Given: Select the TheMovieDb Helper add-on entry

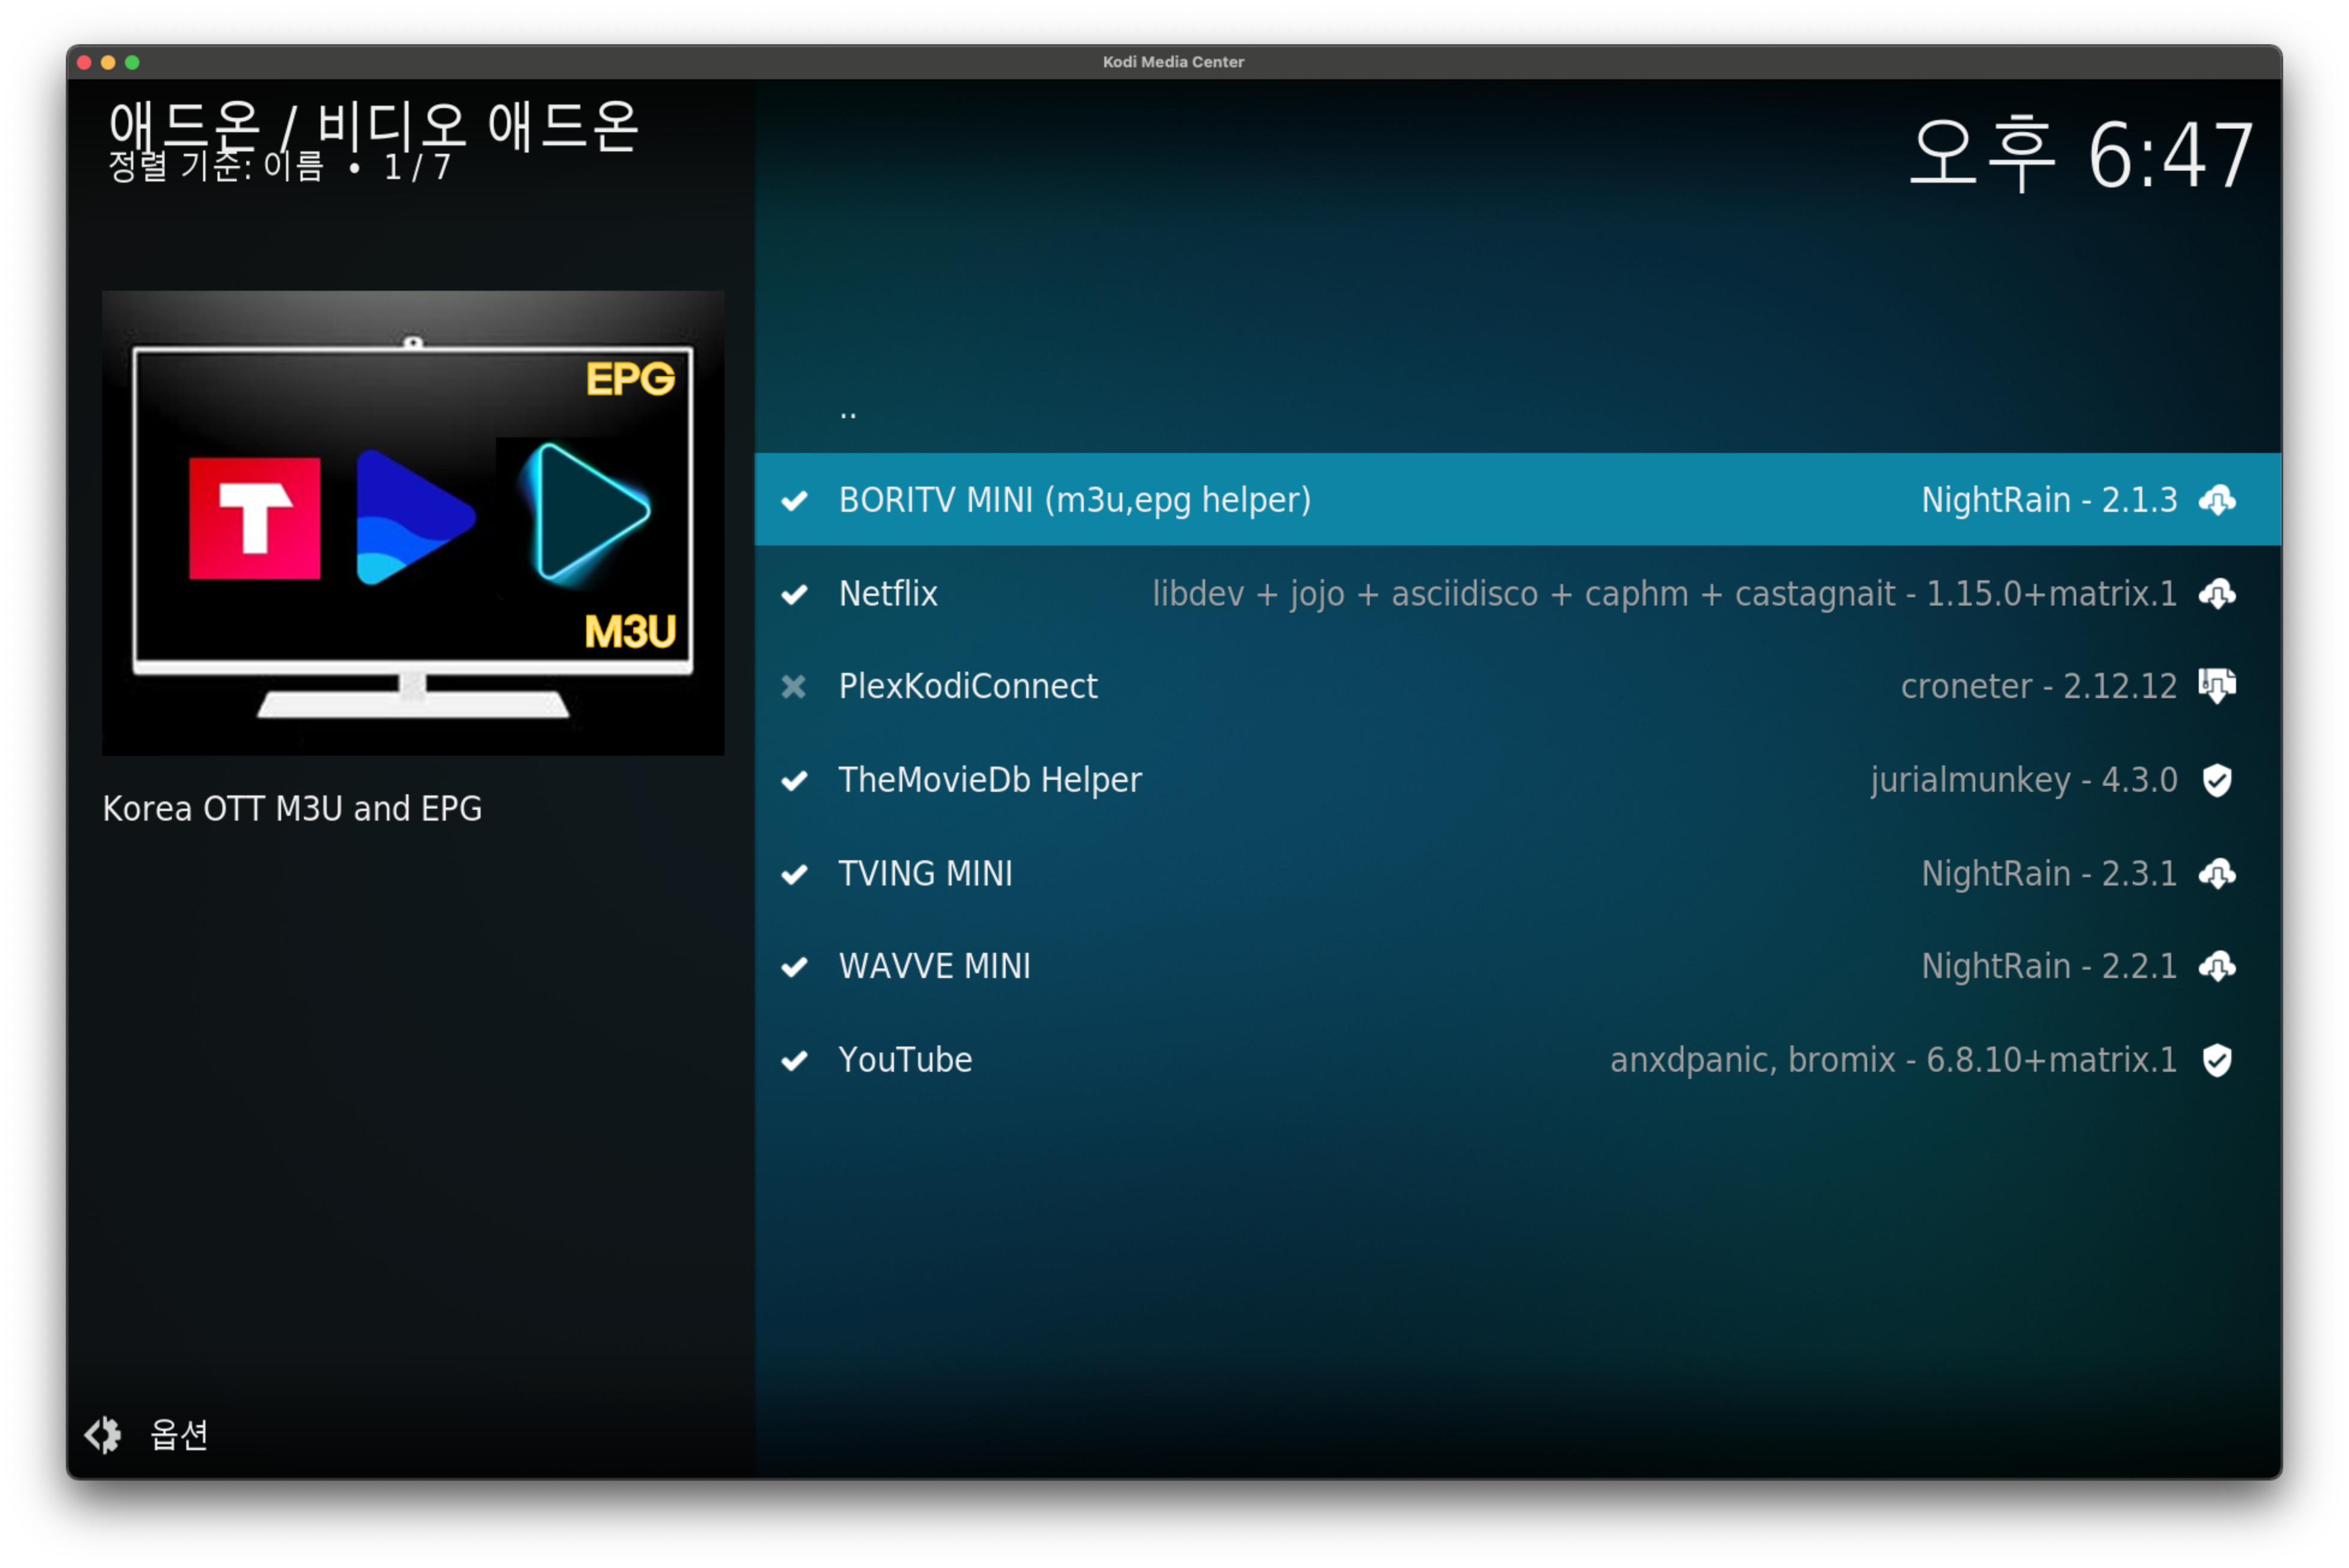Looking at the screenshot, I should point(990,780).
